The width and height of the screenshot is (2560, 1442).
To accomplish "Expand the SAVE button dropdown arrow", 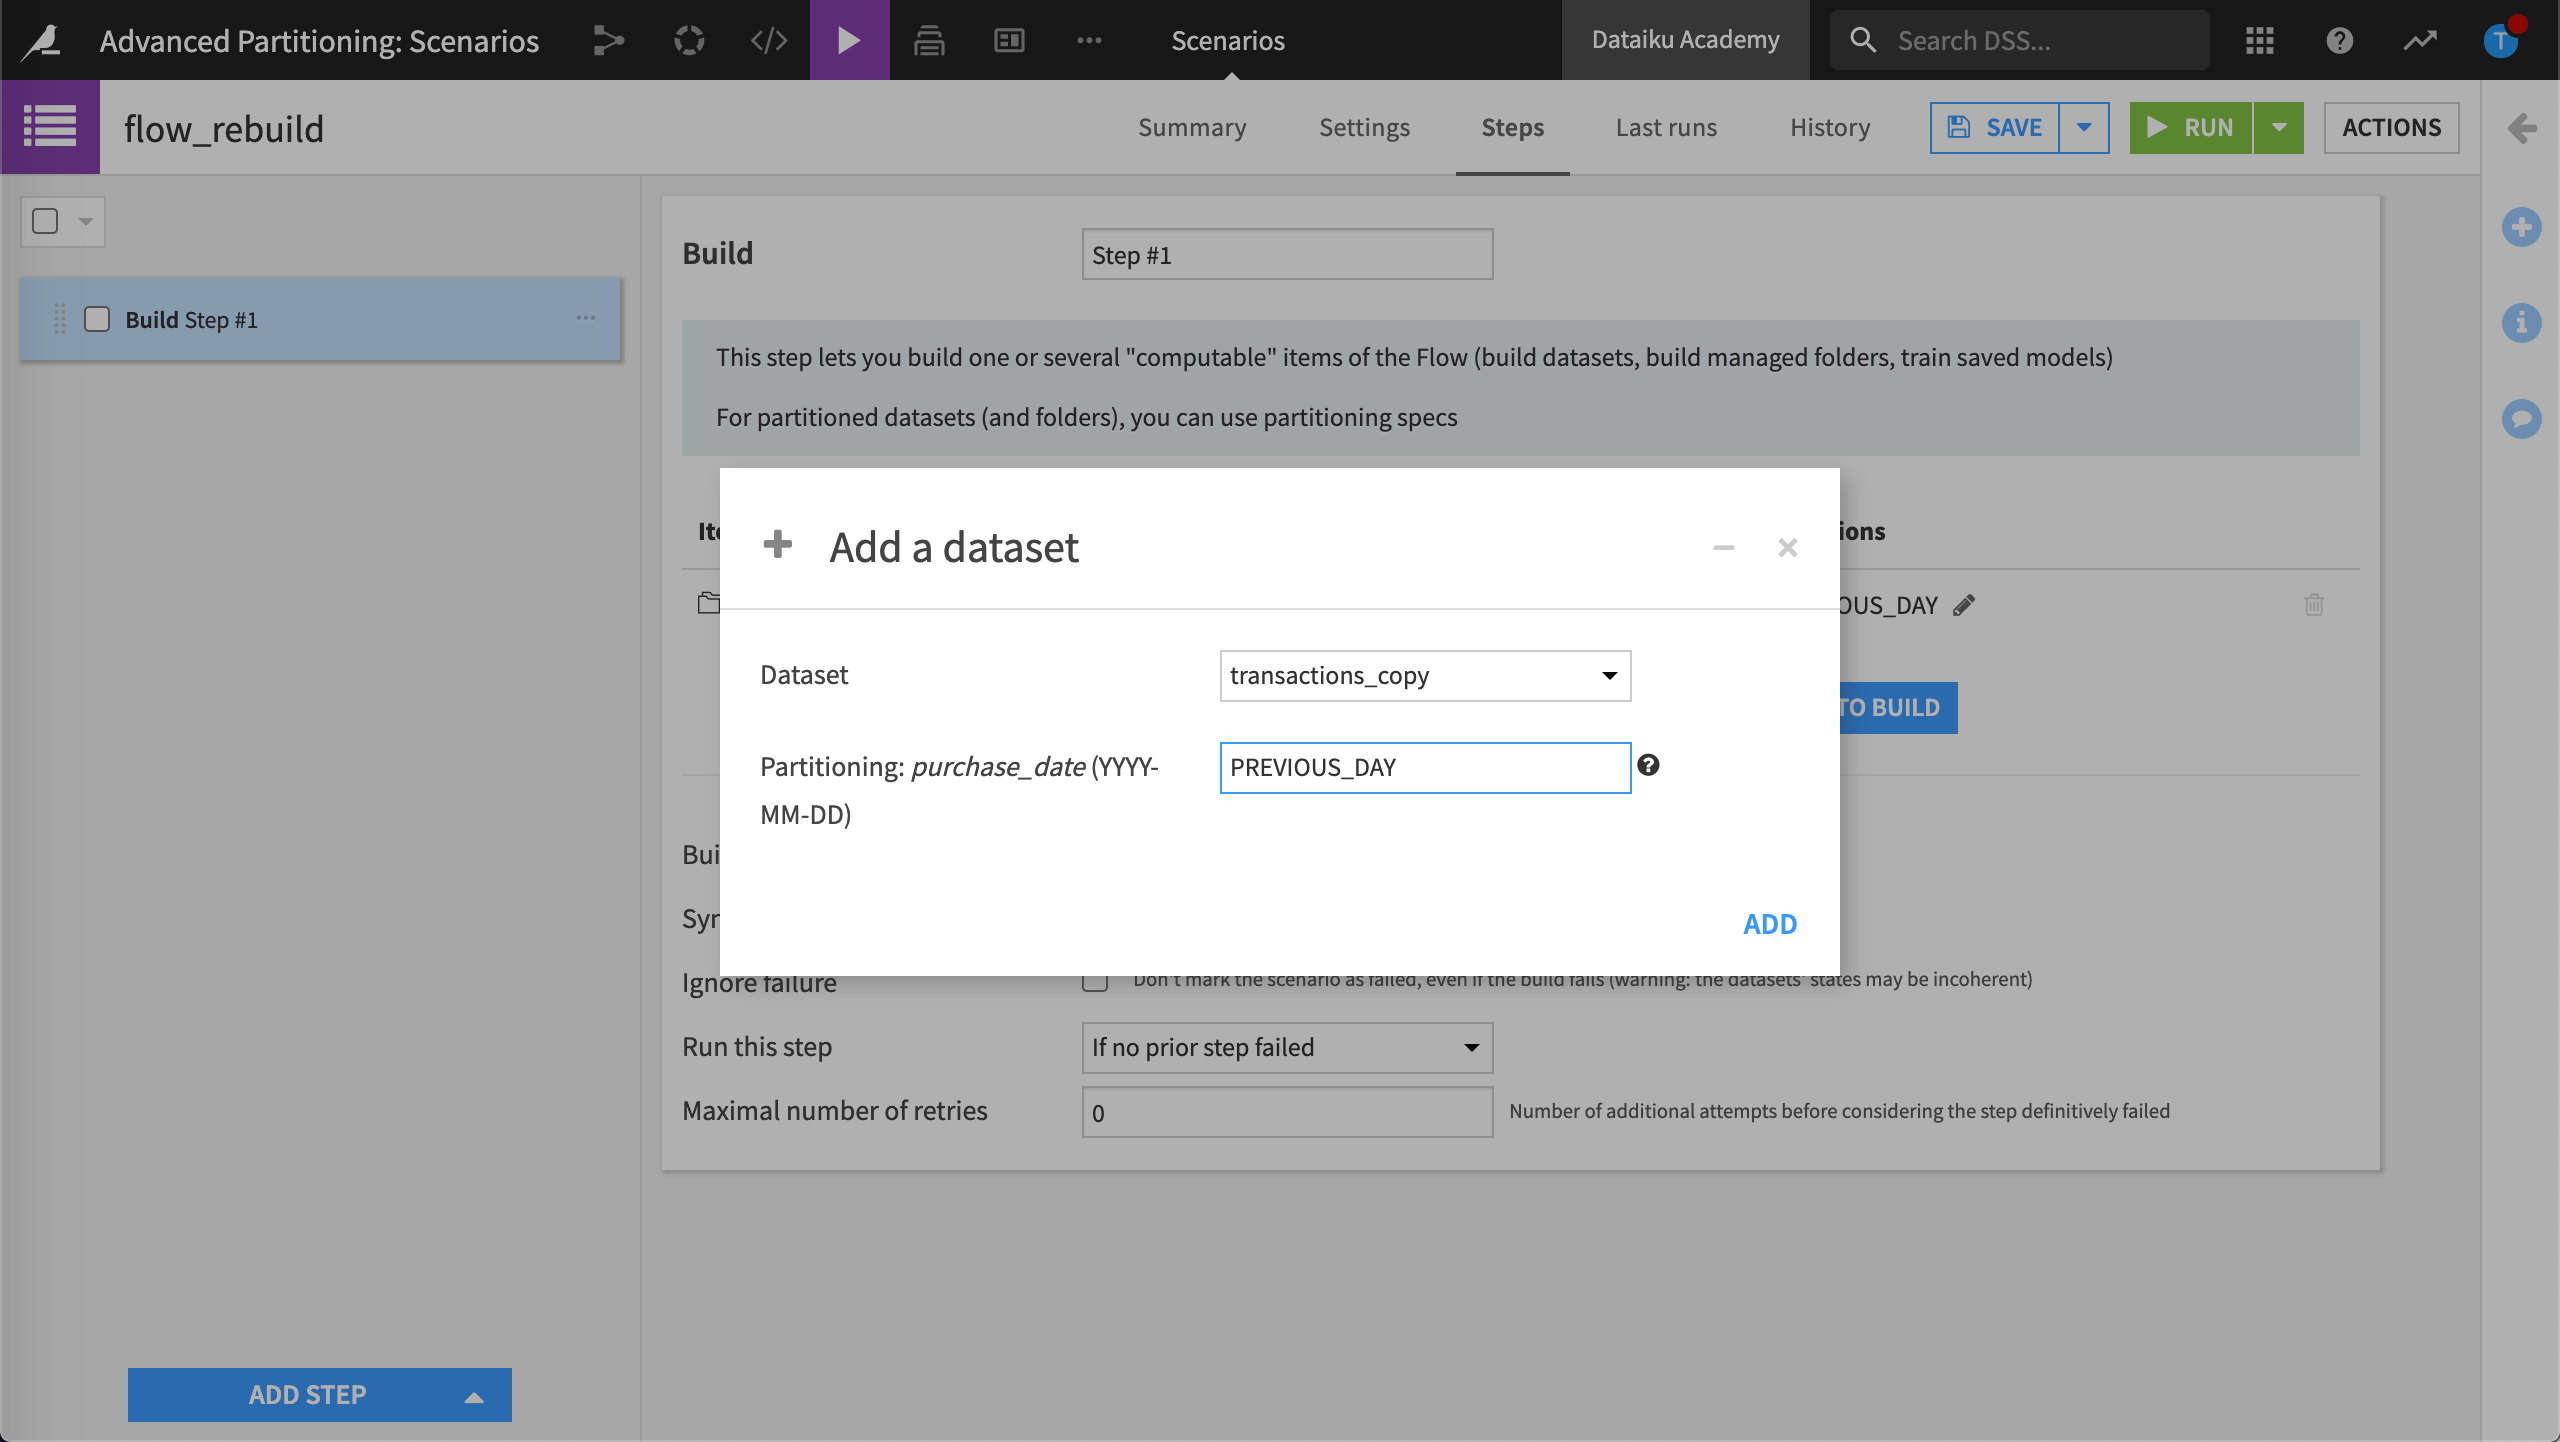I will point(2084,127).
